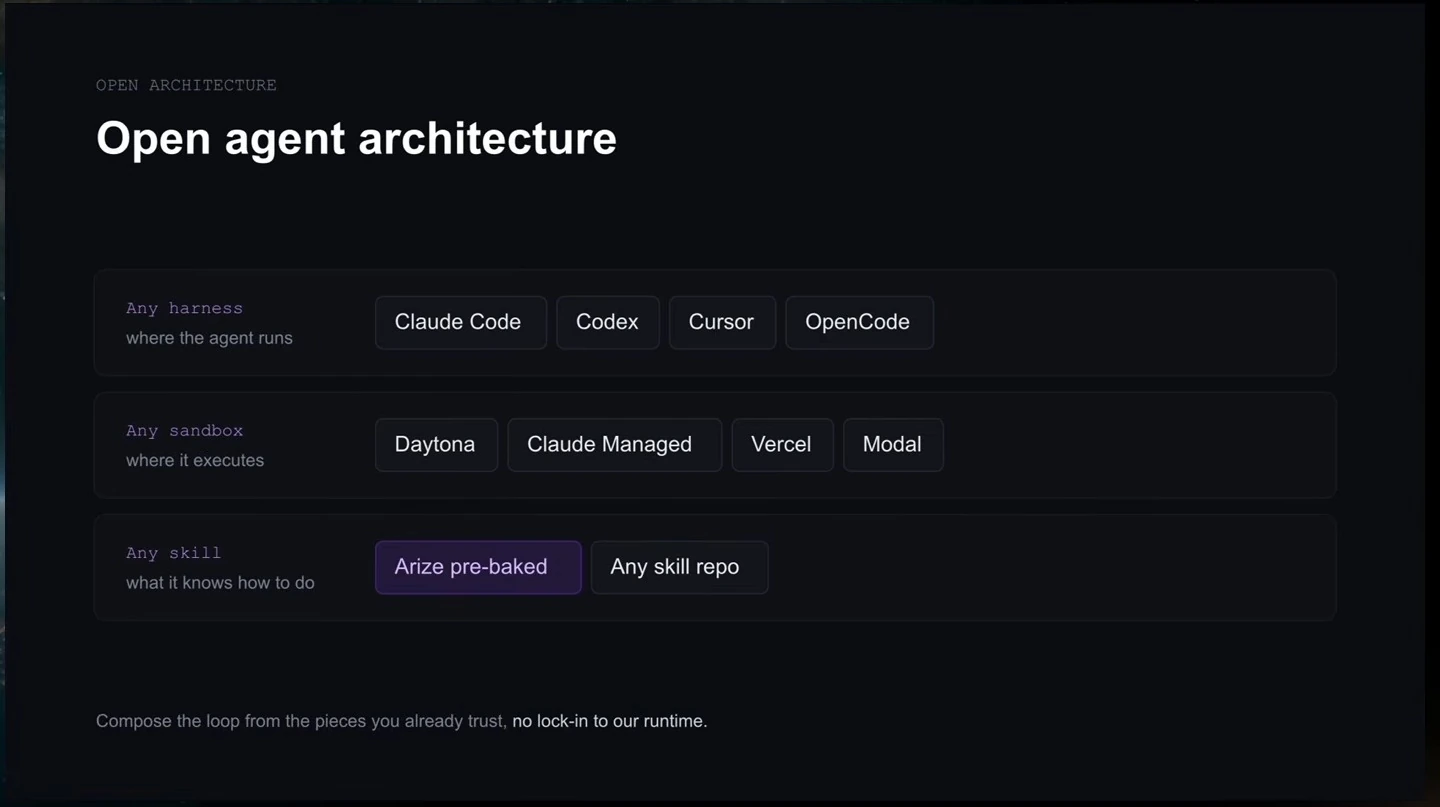Click the 'Any sandbox' row label

184,430
